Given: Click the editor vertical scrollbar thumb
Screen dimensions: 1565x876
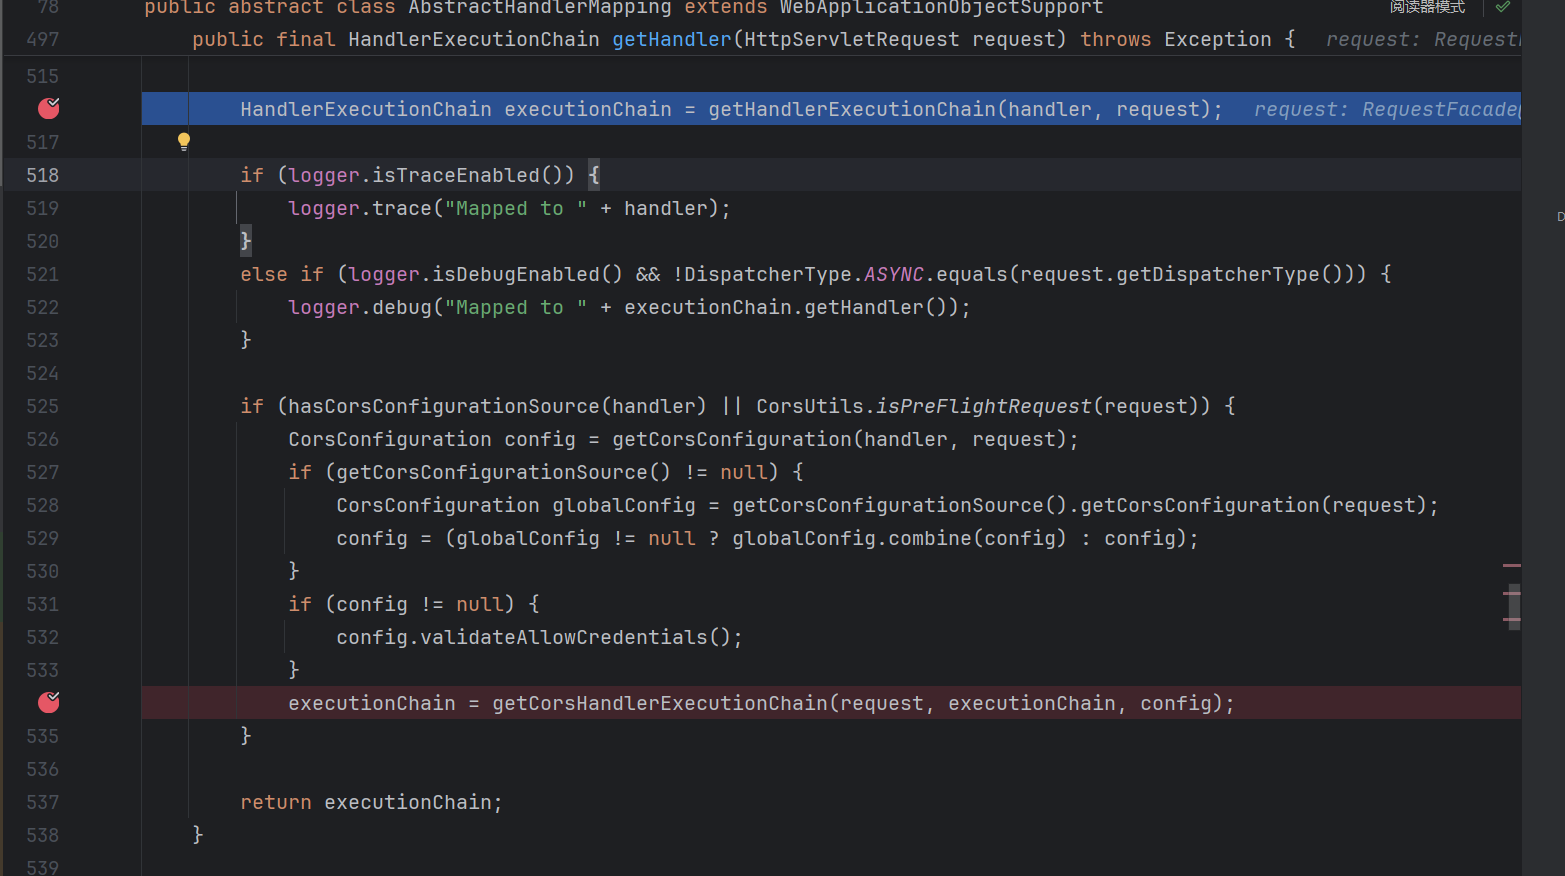Looking at the screenshot, I should pyautogui.click(x=1514, y=606).
